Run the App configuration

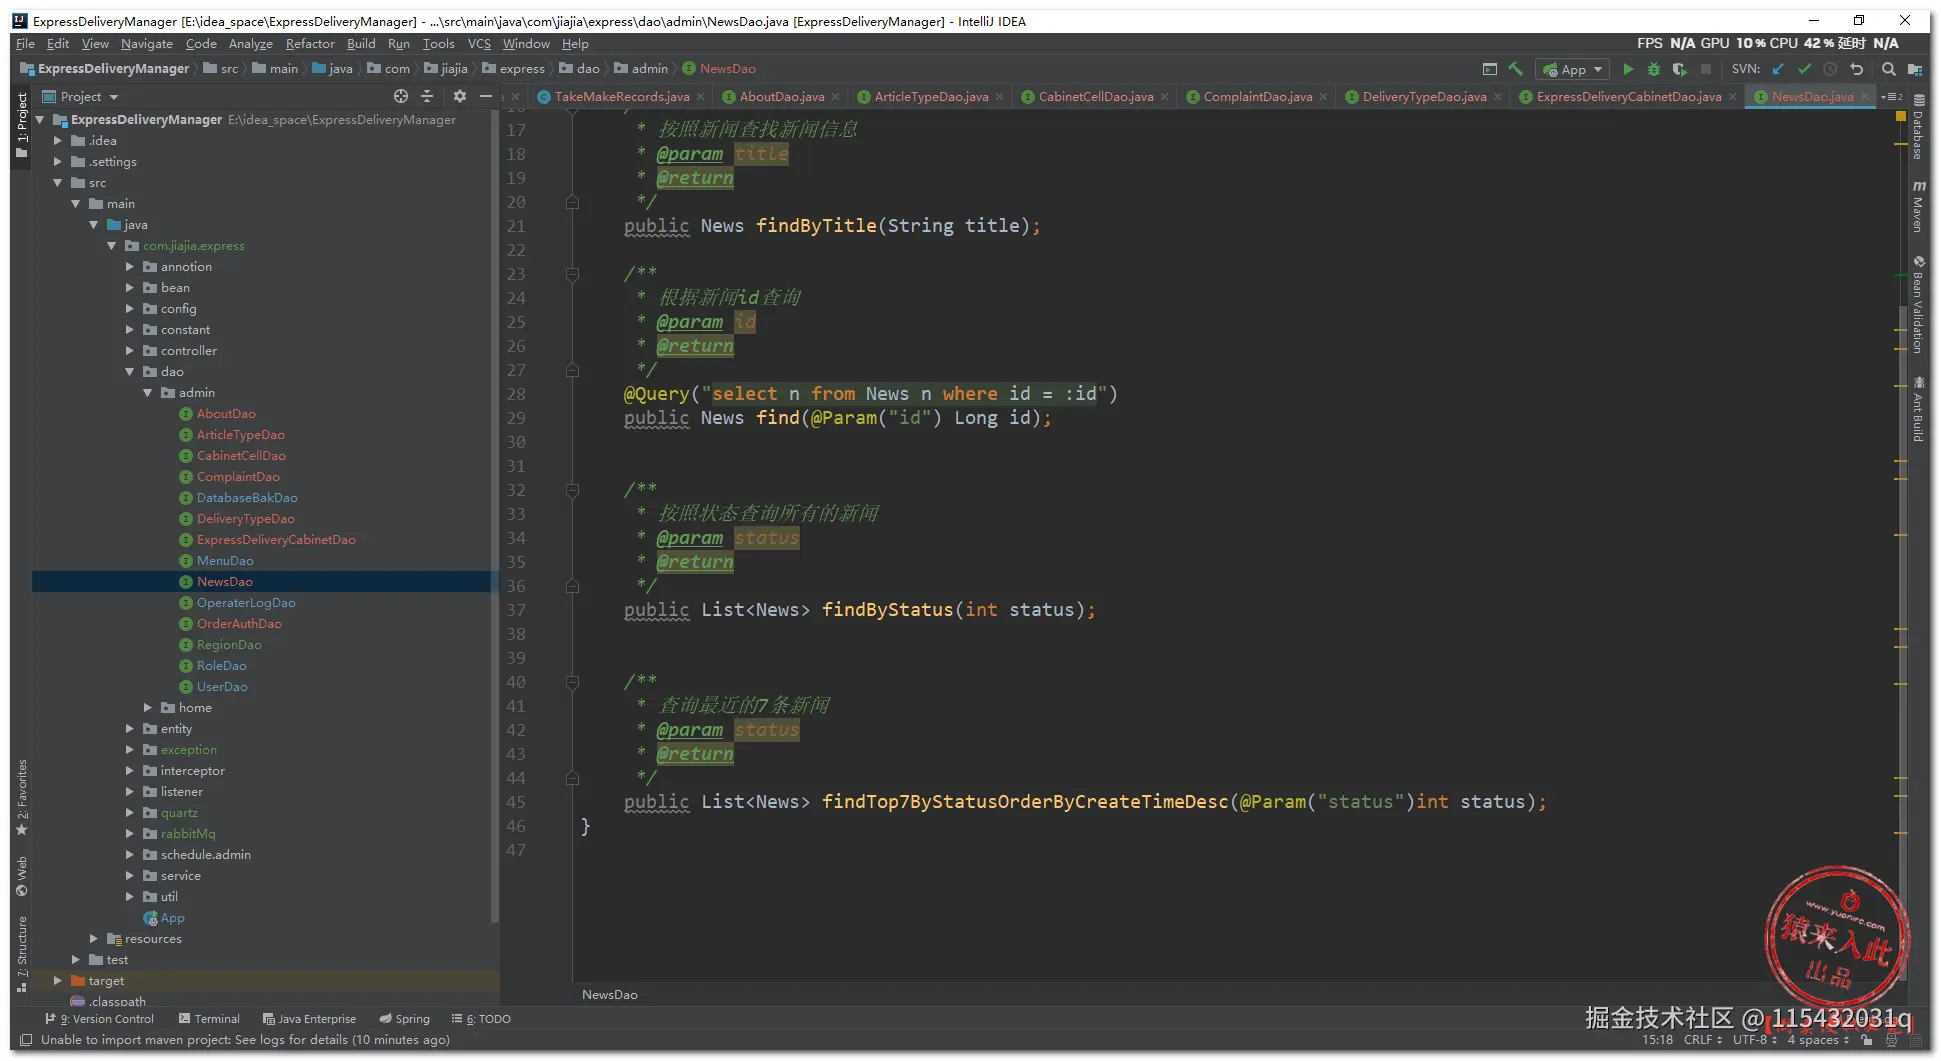click(1628, 69)
